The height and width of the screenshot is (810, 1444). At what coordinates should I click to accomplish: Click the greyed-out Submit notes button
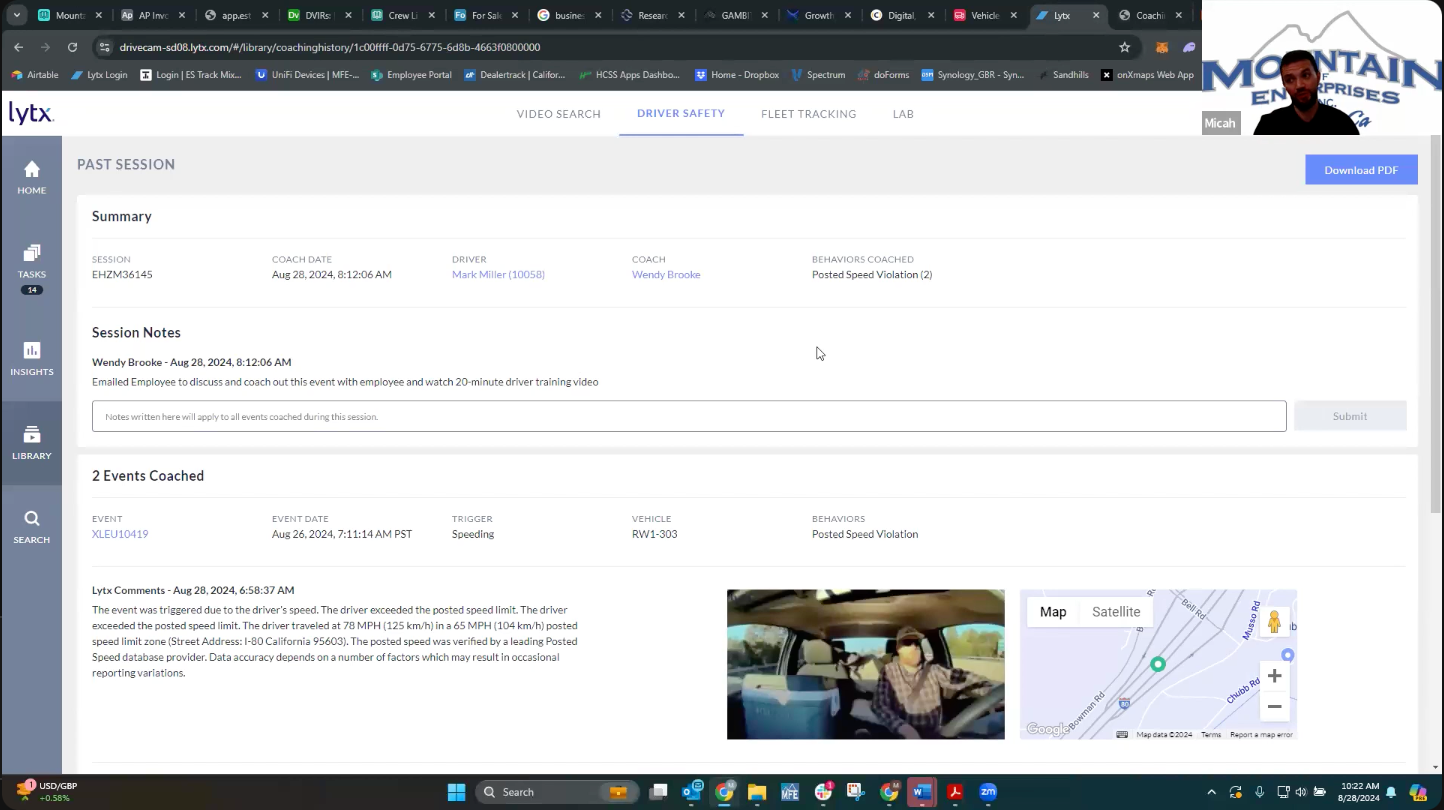(1350, 416)
